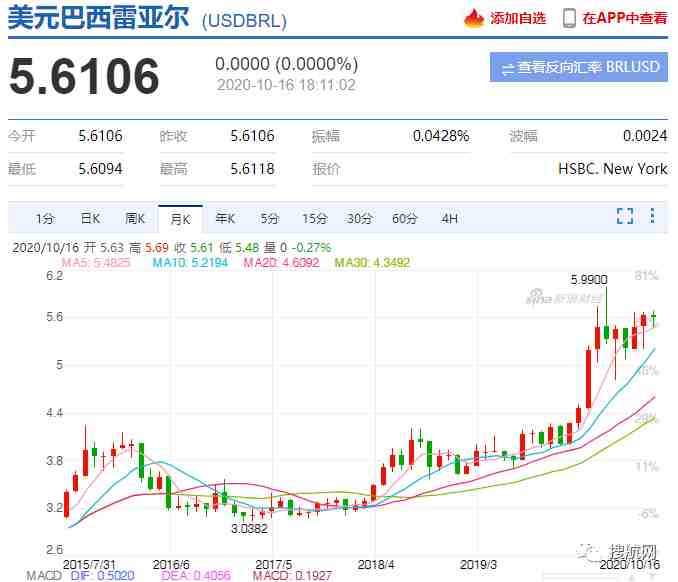
Task: Click the phone icon for view in APP
Action: point(569,19)
